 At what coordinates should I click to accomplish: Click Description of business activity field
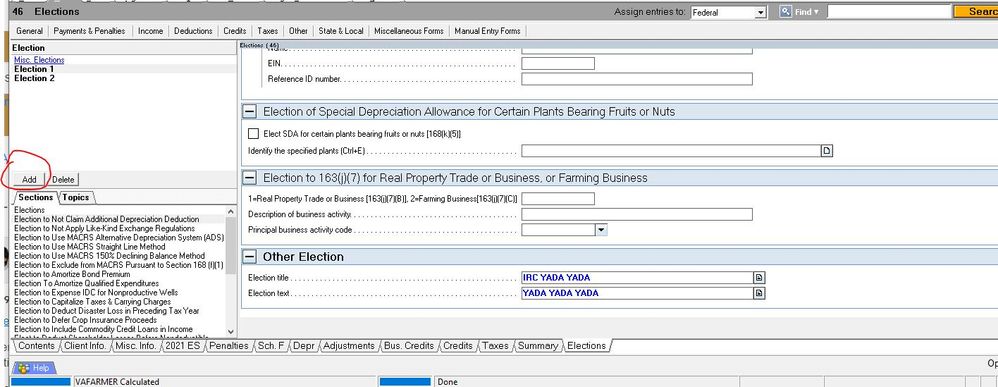[x=636, y=215]
